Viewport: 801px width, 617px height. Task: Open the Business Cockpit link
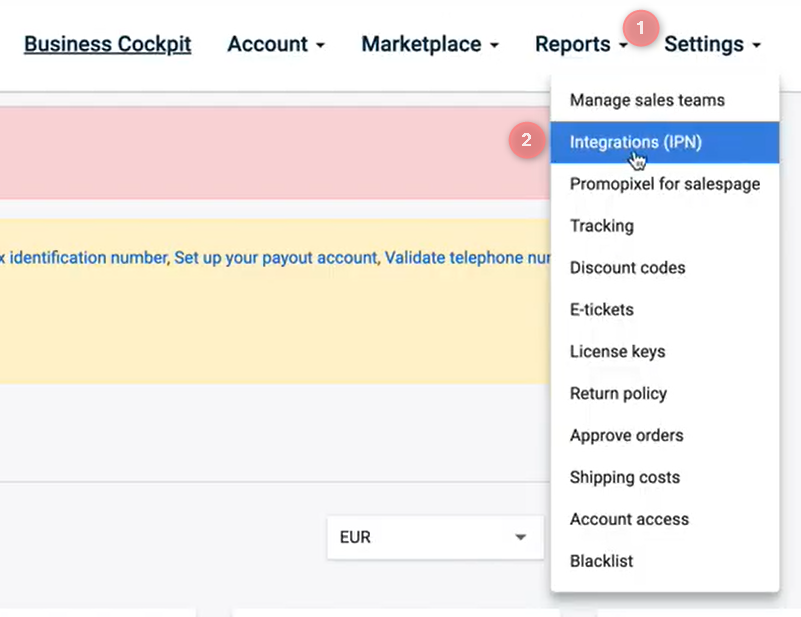(x=107, y=44)
